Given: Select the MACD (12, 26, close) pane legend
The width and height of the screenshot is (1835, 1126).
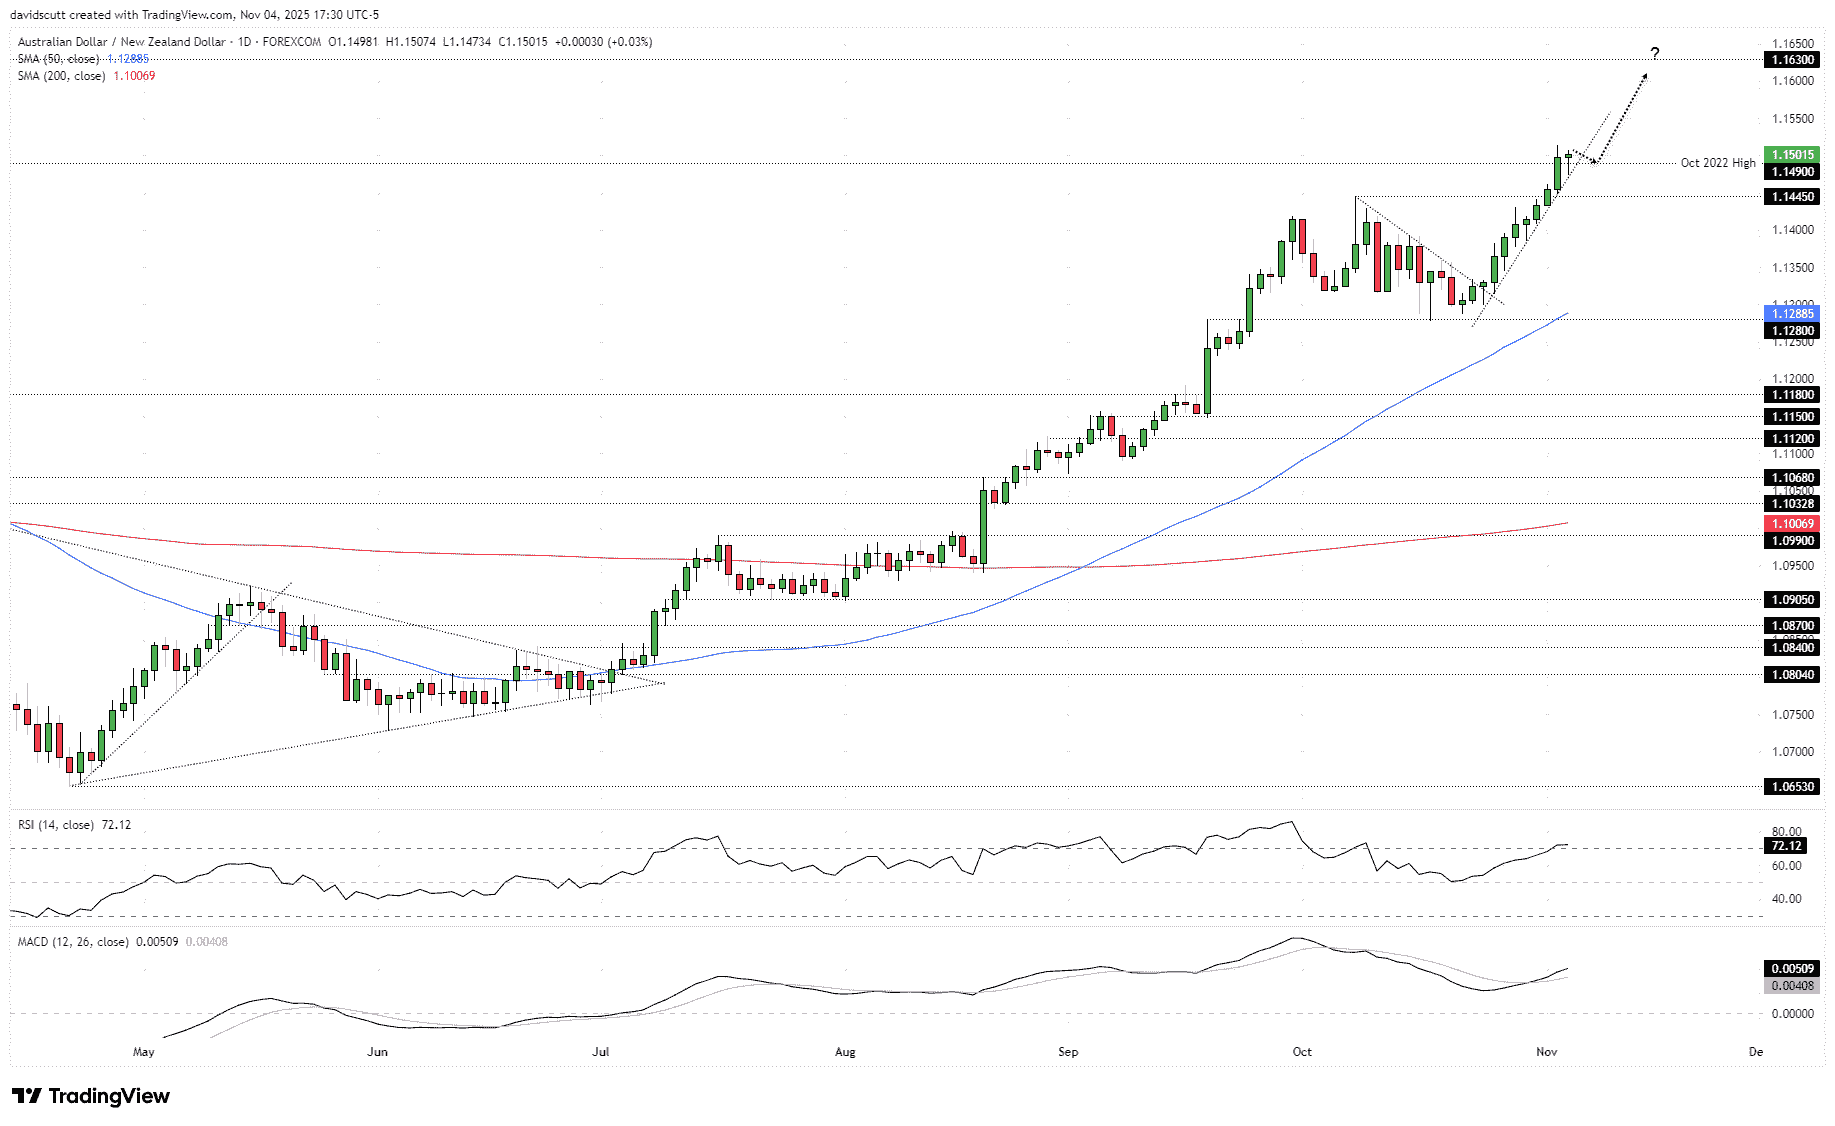Looking at the screenshot, I should coord(73,941).
